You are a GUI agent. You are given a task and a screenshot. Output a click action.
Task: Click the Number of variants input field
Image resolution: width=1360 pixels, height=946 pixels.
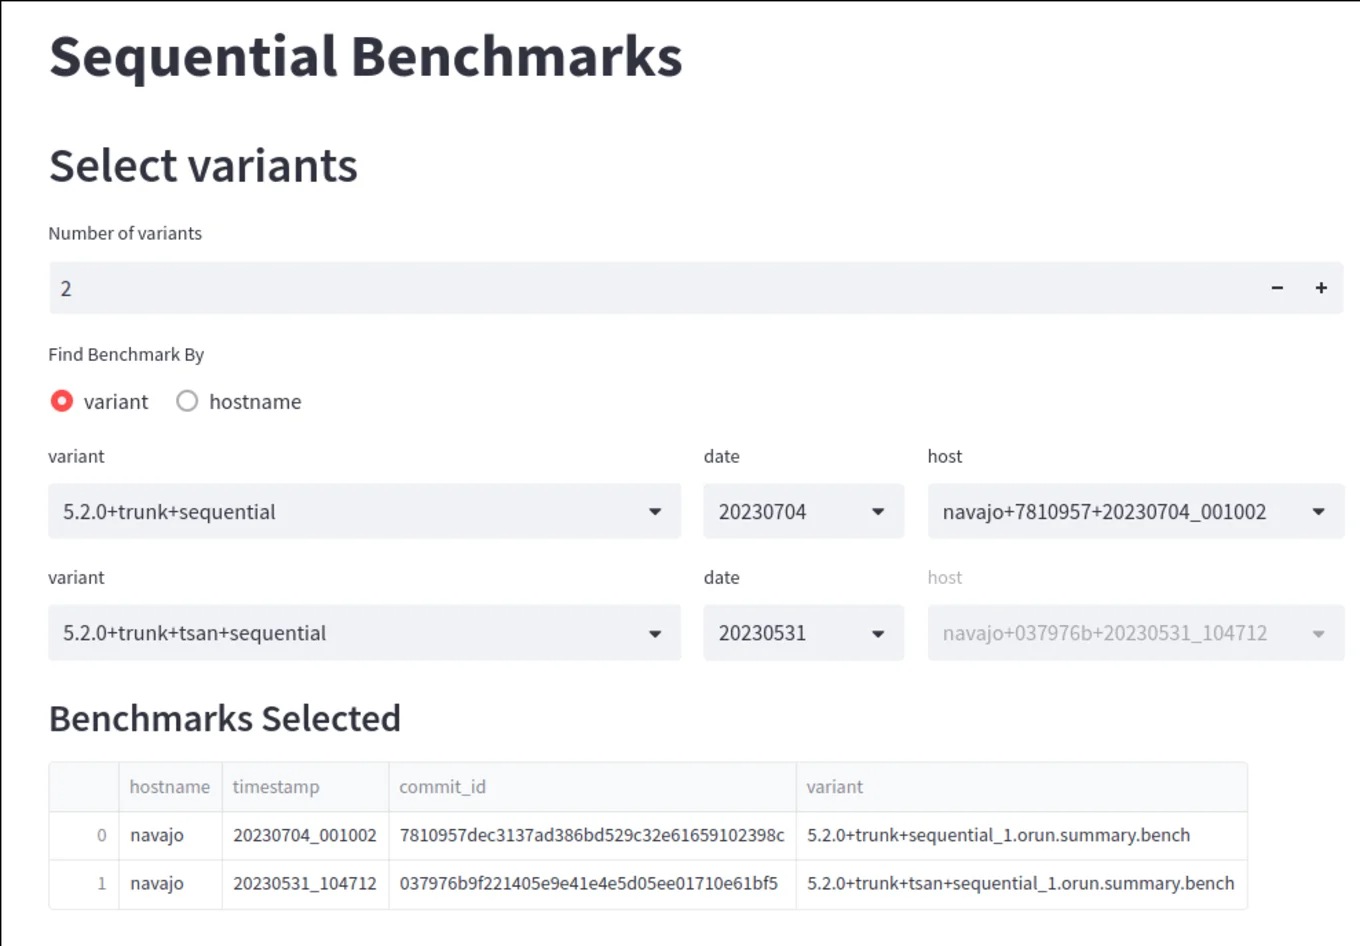coord(400,288)
